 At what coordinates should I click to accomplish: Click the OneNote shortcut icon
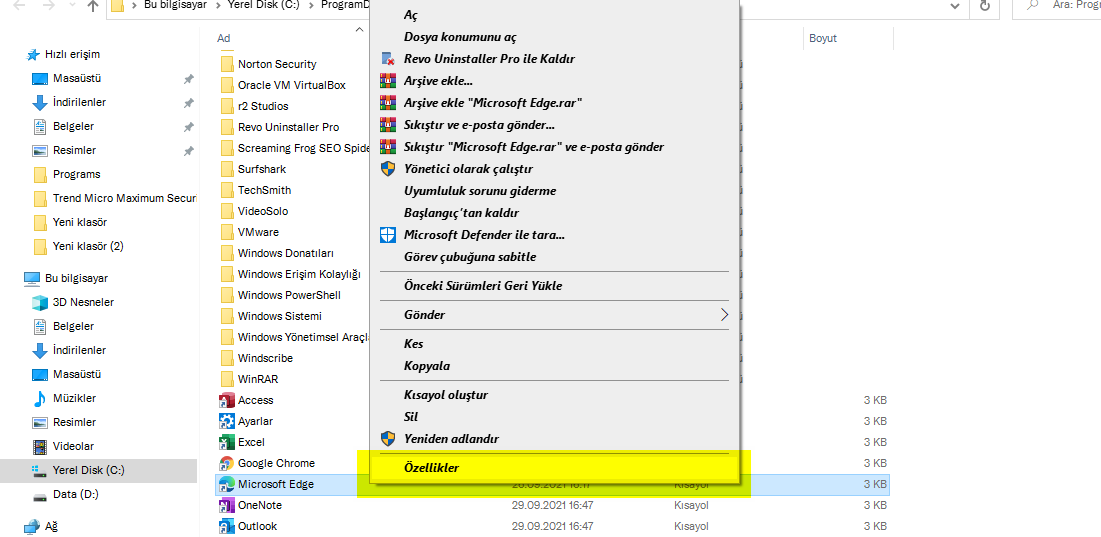point(226,505)
